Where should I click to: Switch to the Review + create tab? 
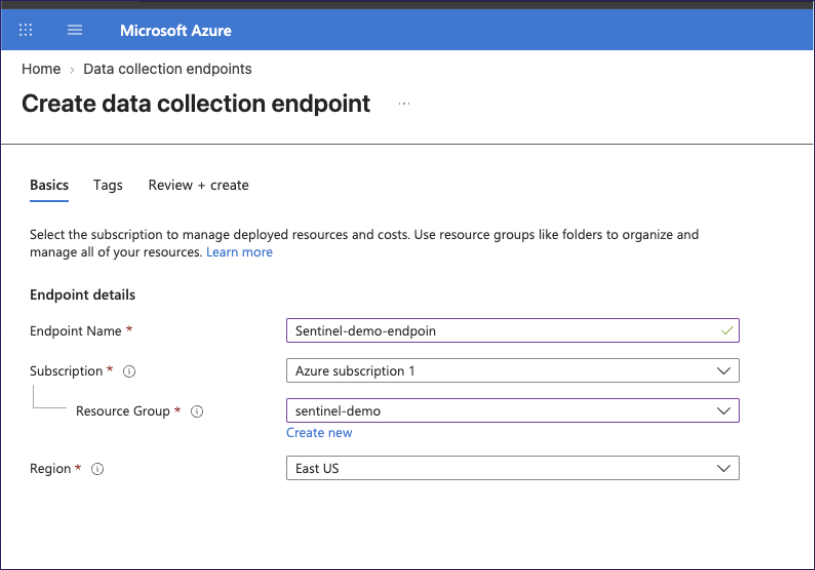coord(199,185)
